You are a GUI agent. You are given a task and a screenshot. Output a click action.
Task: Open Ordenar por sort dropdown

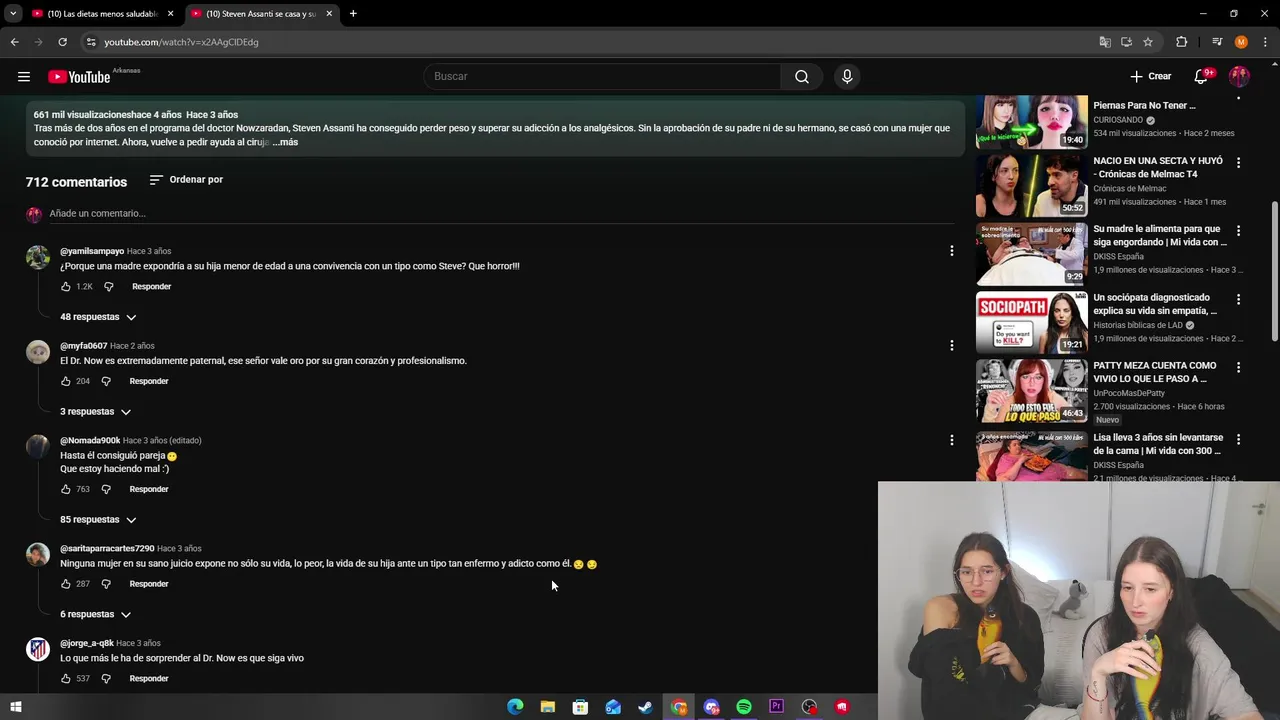coord(186,180)
